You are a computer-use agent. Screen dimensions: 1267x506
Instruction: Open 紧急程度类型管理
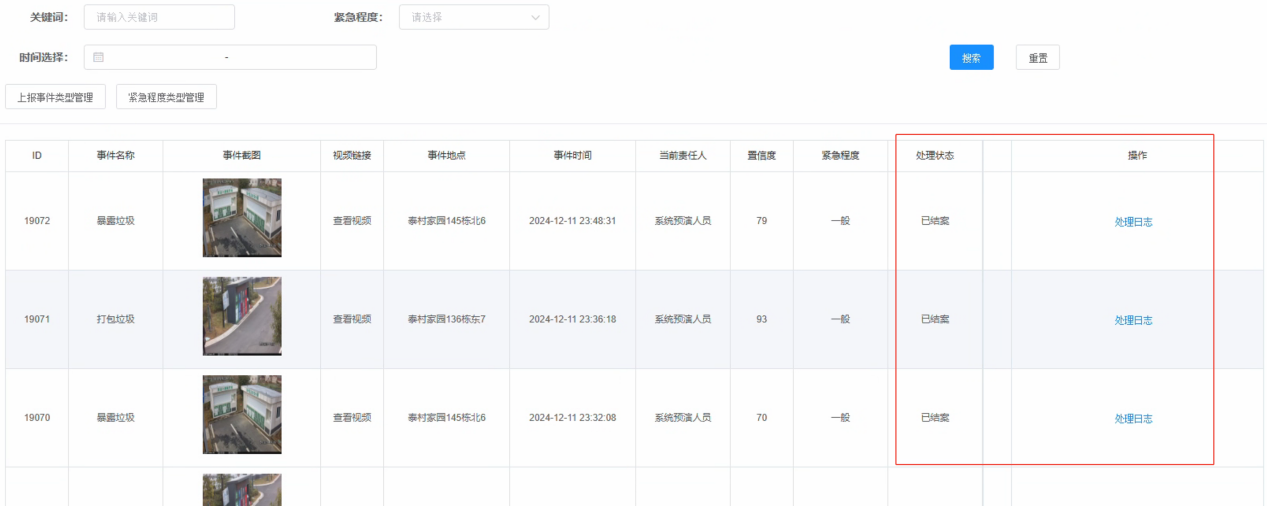[166, 97]
